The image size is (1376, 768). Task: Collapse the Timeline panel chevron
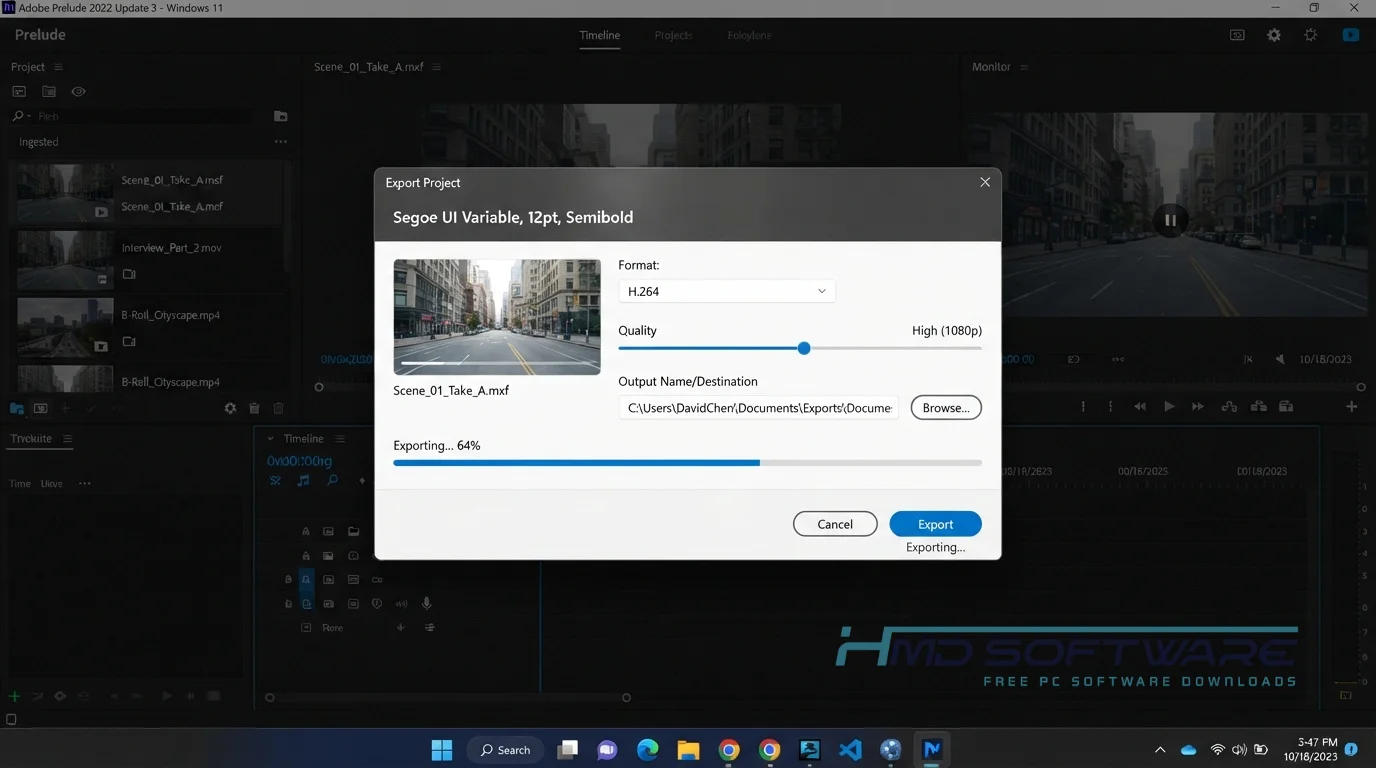270,439
